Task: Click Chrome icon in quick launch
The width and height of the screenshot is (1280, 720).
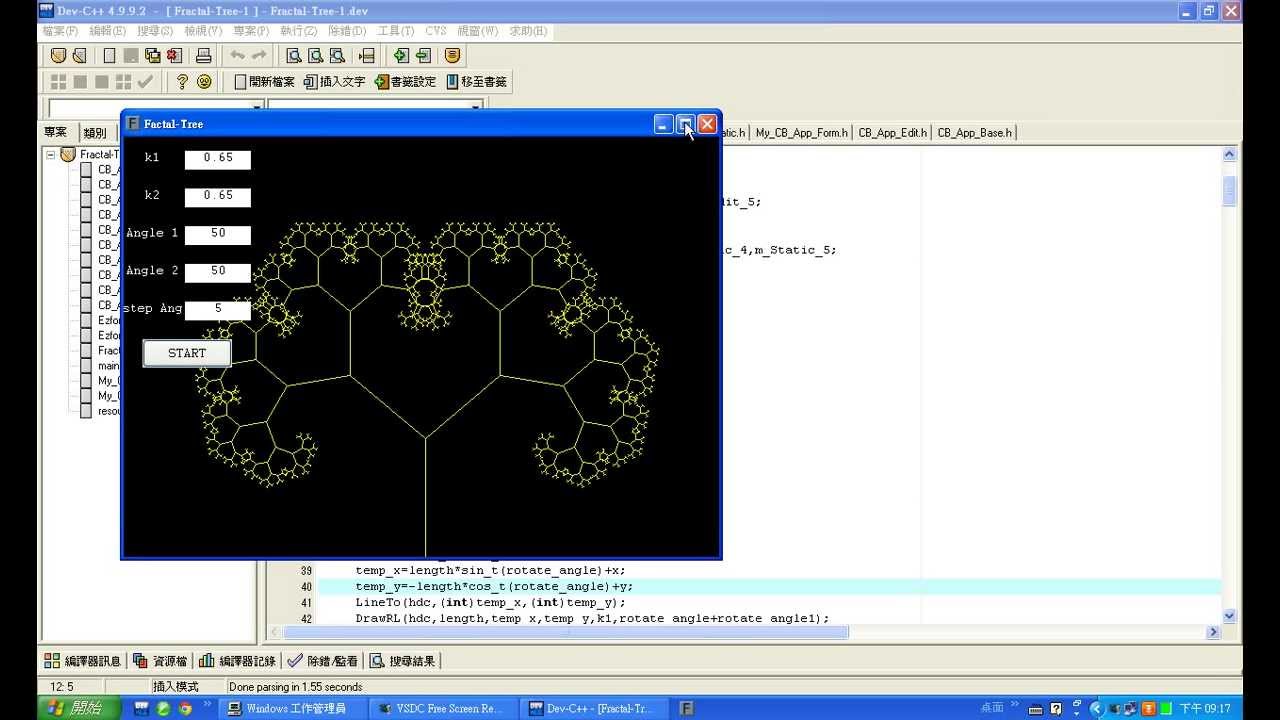Action: click(x=185, y=708)
